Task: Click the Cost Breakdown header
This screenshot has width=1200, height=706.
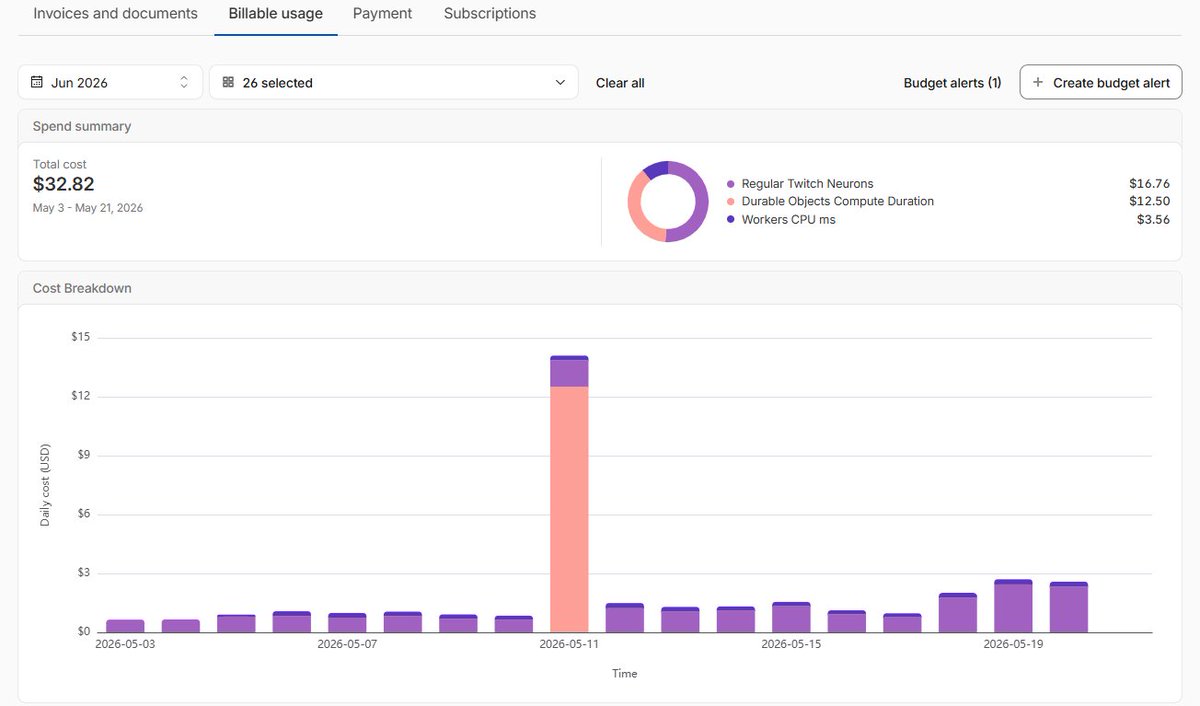Action: click(82, 288)
